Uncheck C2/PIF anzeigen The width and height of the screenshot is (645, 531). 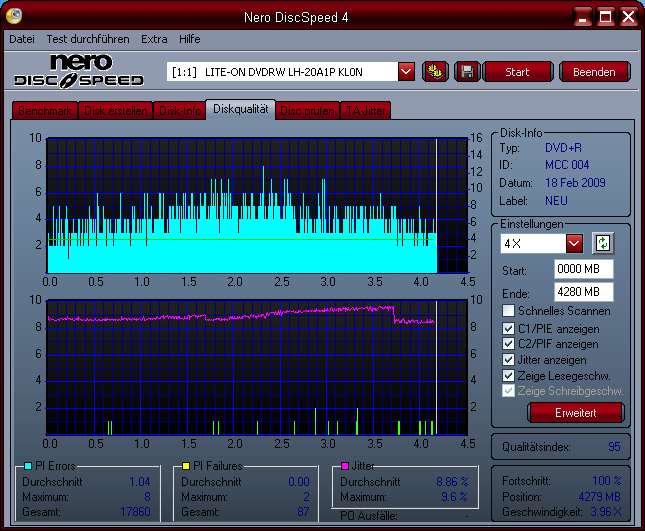pos(508,344)
